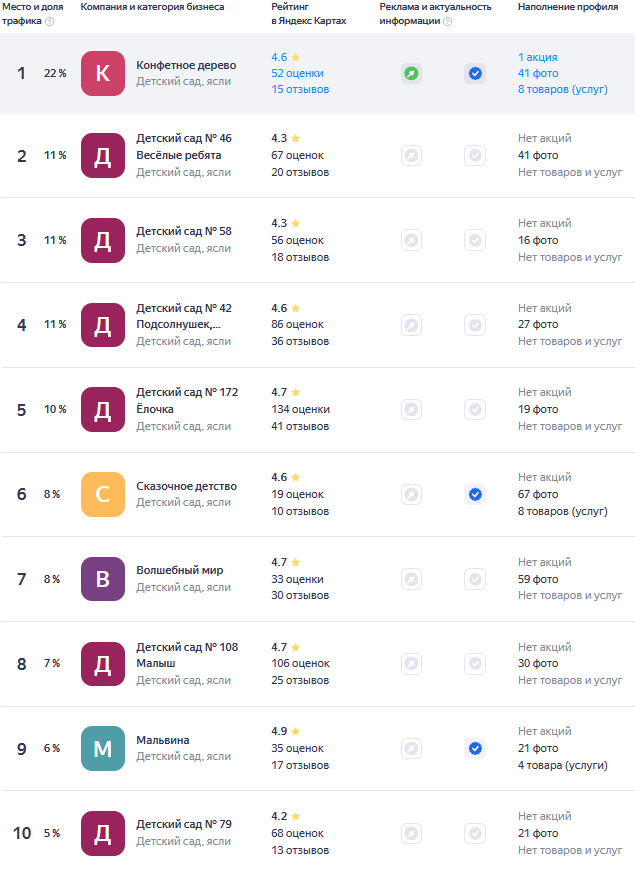The height and width of the screenshot is (875, 635).
Task: Click '59 фото' in the Волшебный мир row
Action: [x=538, y=579]
